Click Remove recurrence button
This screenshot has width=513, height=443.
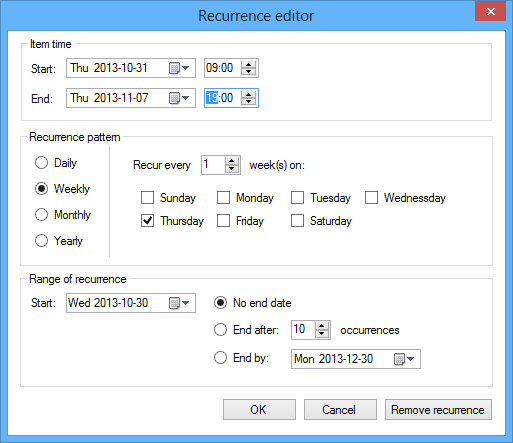coord(438,410)
